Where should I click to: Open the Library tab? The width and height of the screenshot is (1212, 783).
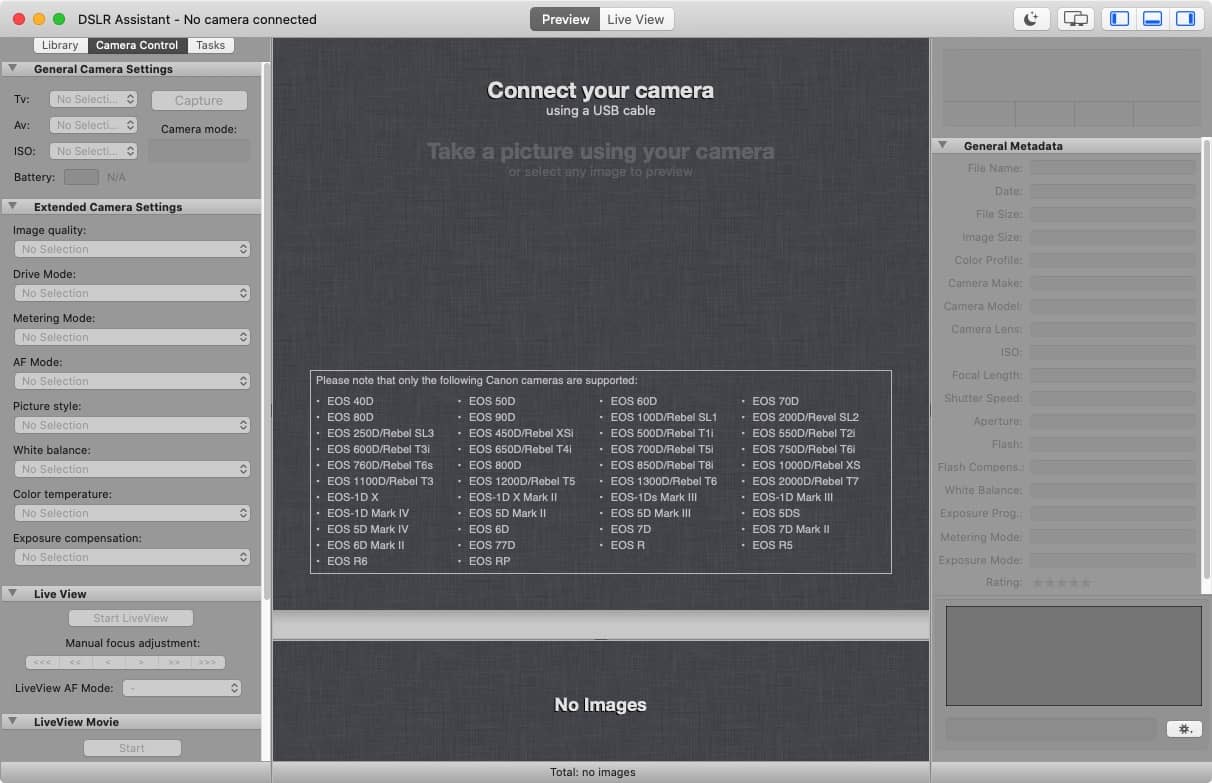[60, 45]
